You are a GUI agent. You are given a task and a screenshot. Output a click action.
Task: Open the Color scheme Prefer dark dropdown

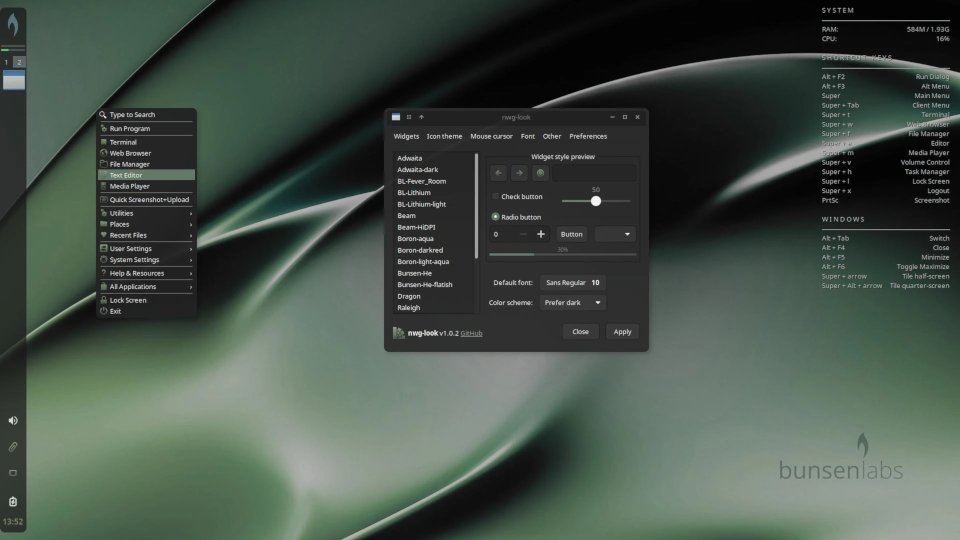point(572,302)
